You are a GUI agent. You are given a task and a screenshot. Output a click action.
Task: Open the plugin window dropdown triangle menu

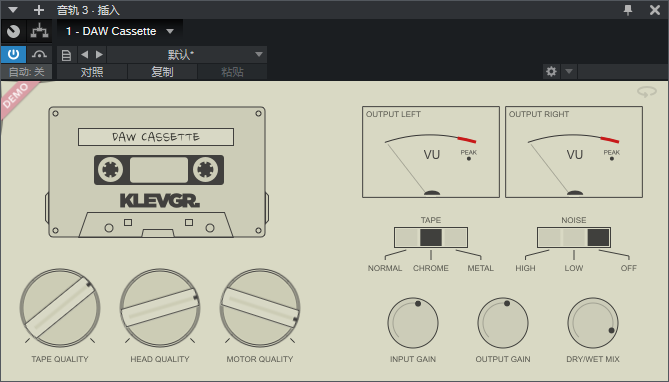click(13, 9)
